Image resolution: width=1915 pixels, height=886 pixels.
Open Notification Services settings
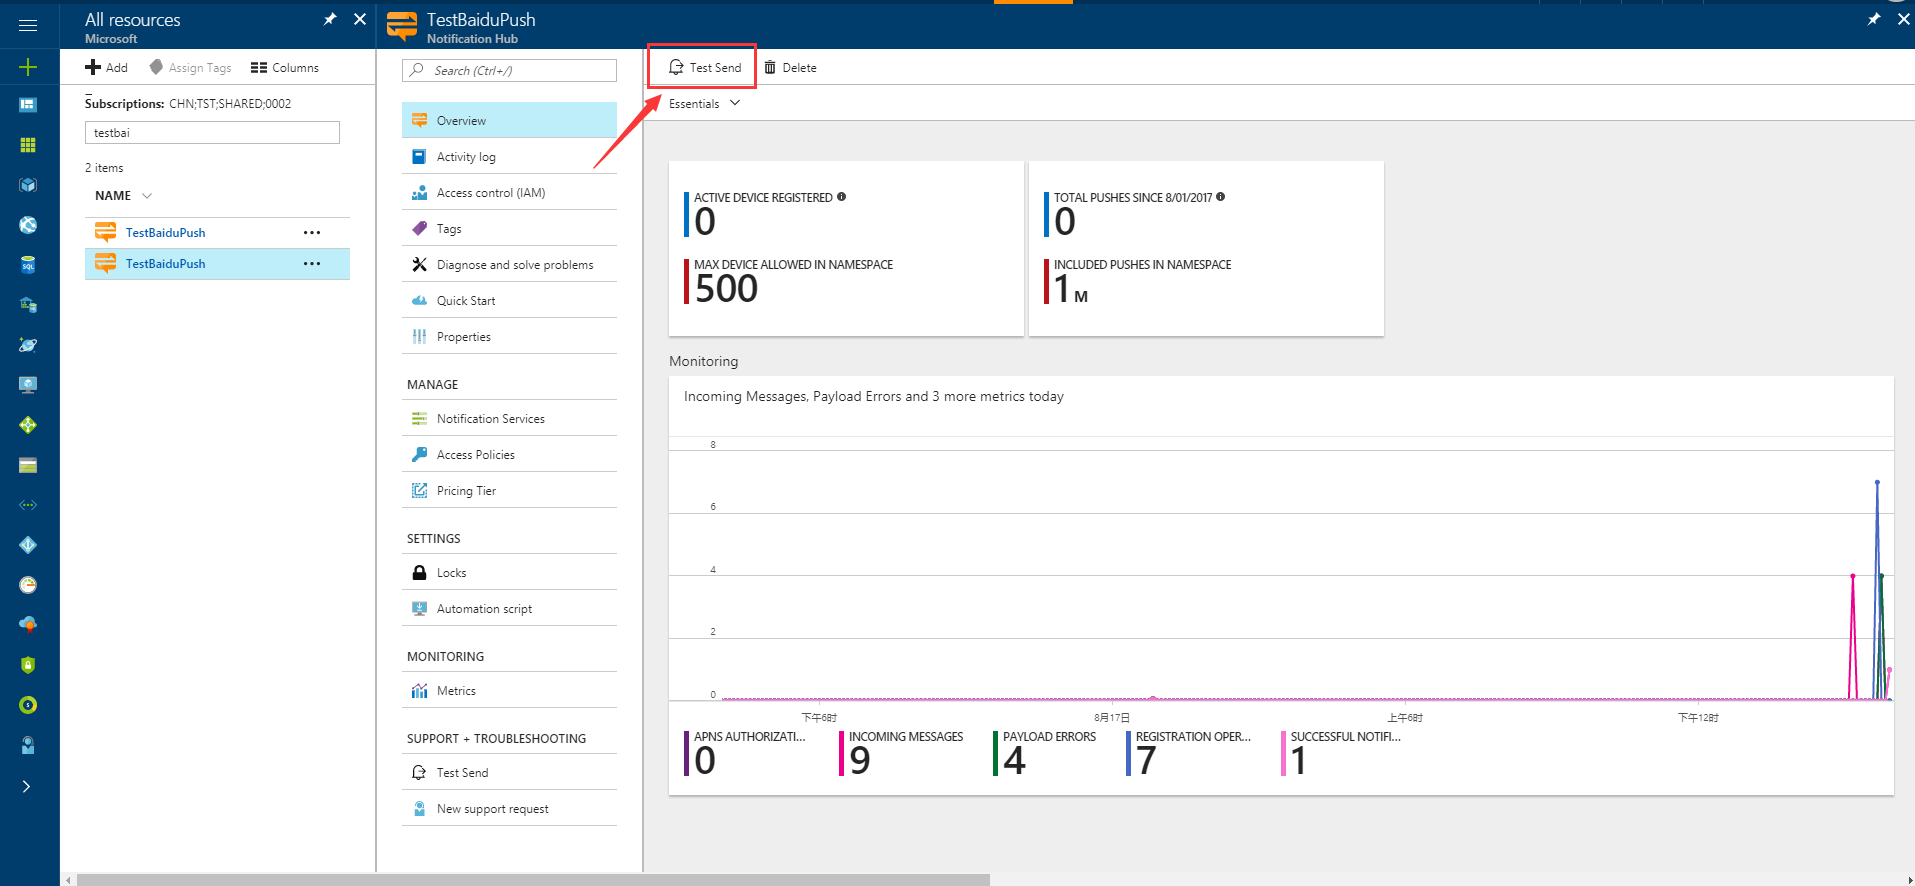(x=490, y=419)
